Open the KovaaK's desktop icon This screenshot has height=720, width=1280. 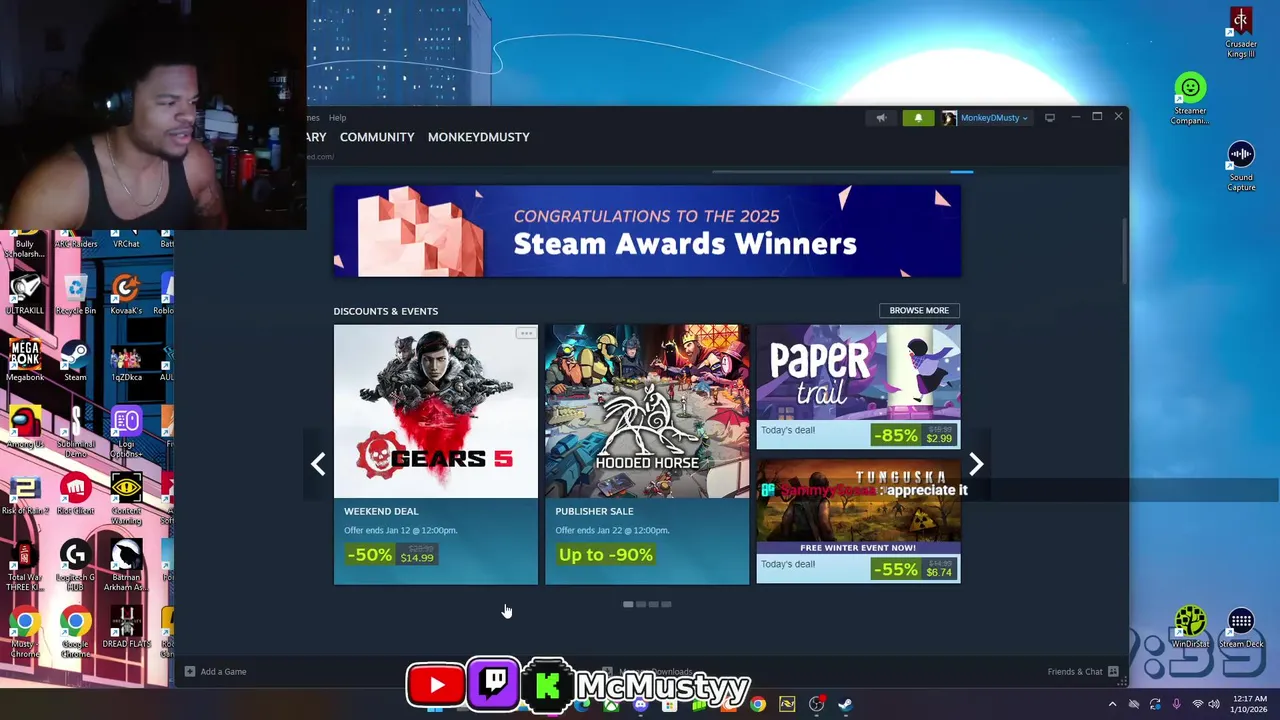(126, 295)
